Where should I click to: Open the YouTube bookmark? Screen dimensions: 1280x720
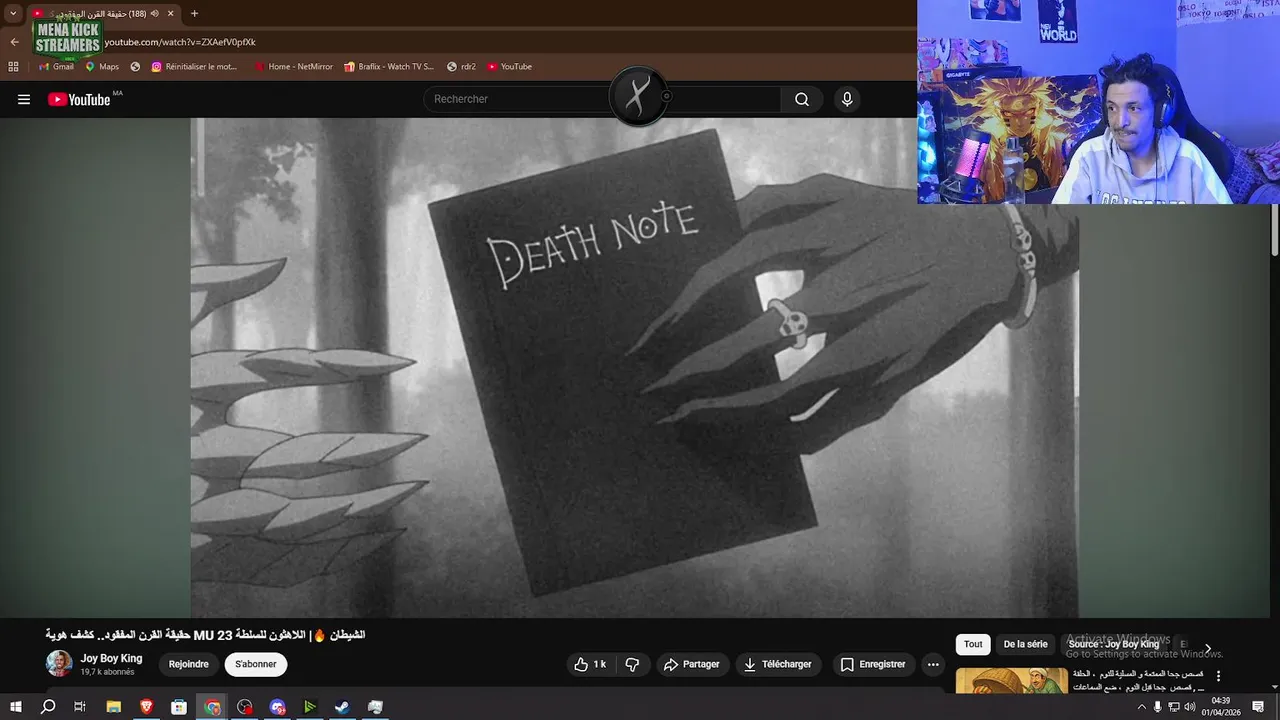click(x=510, y=67)
